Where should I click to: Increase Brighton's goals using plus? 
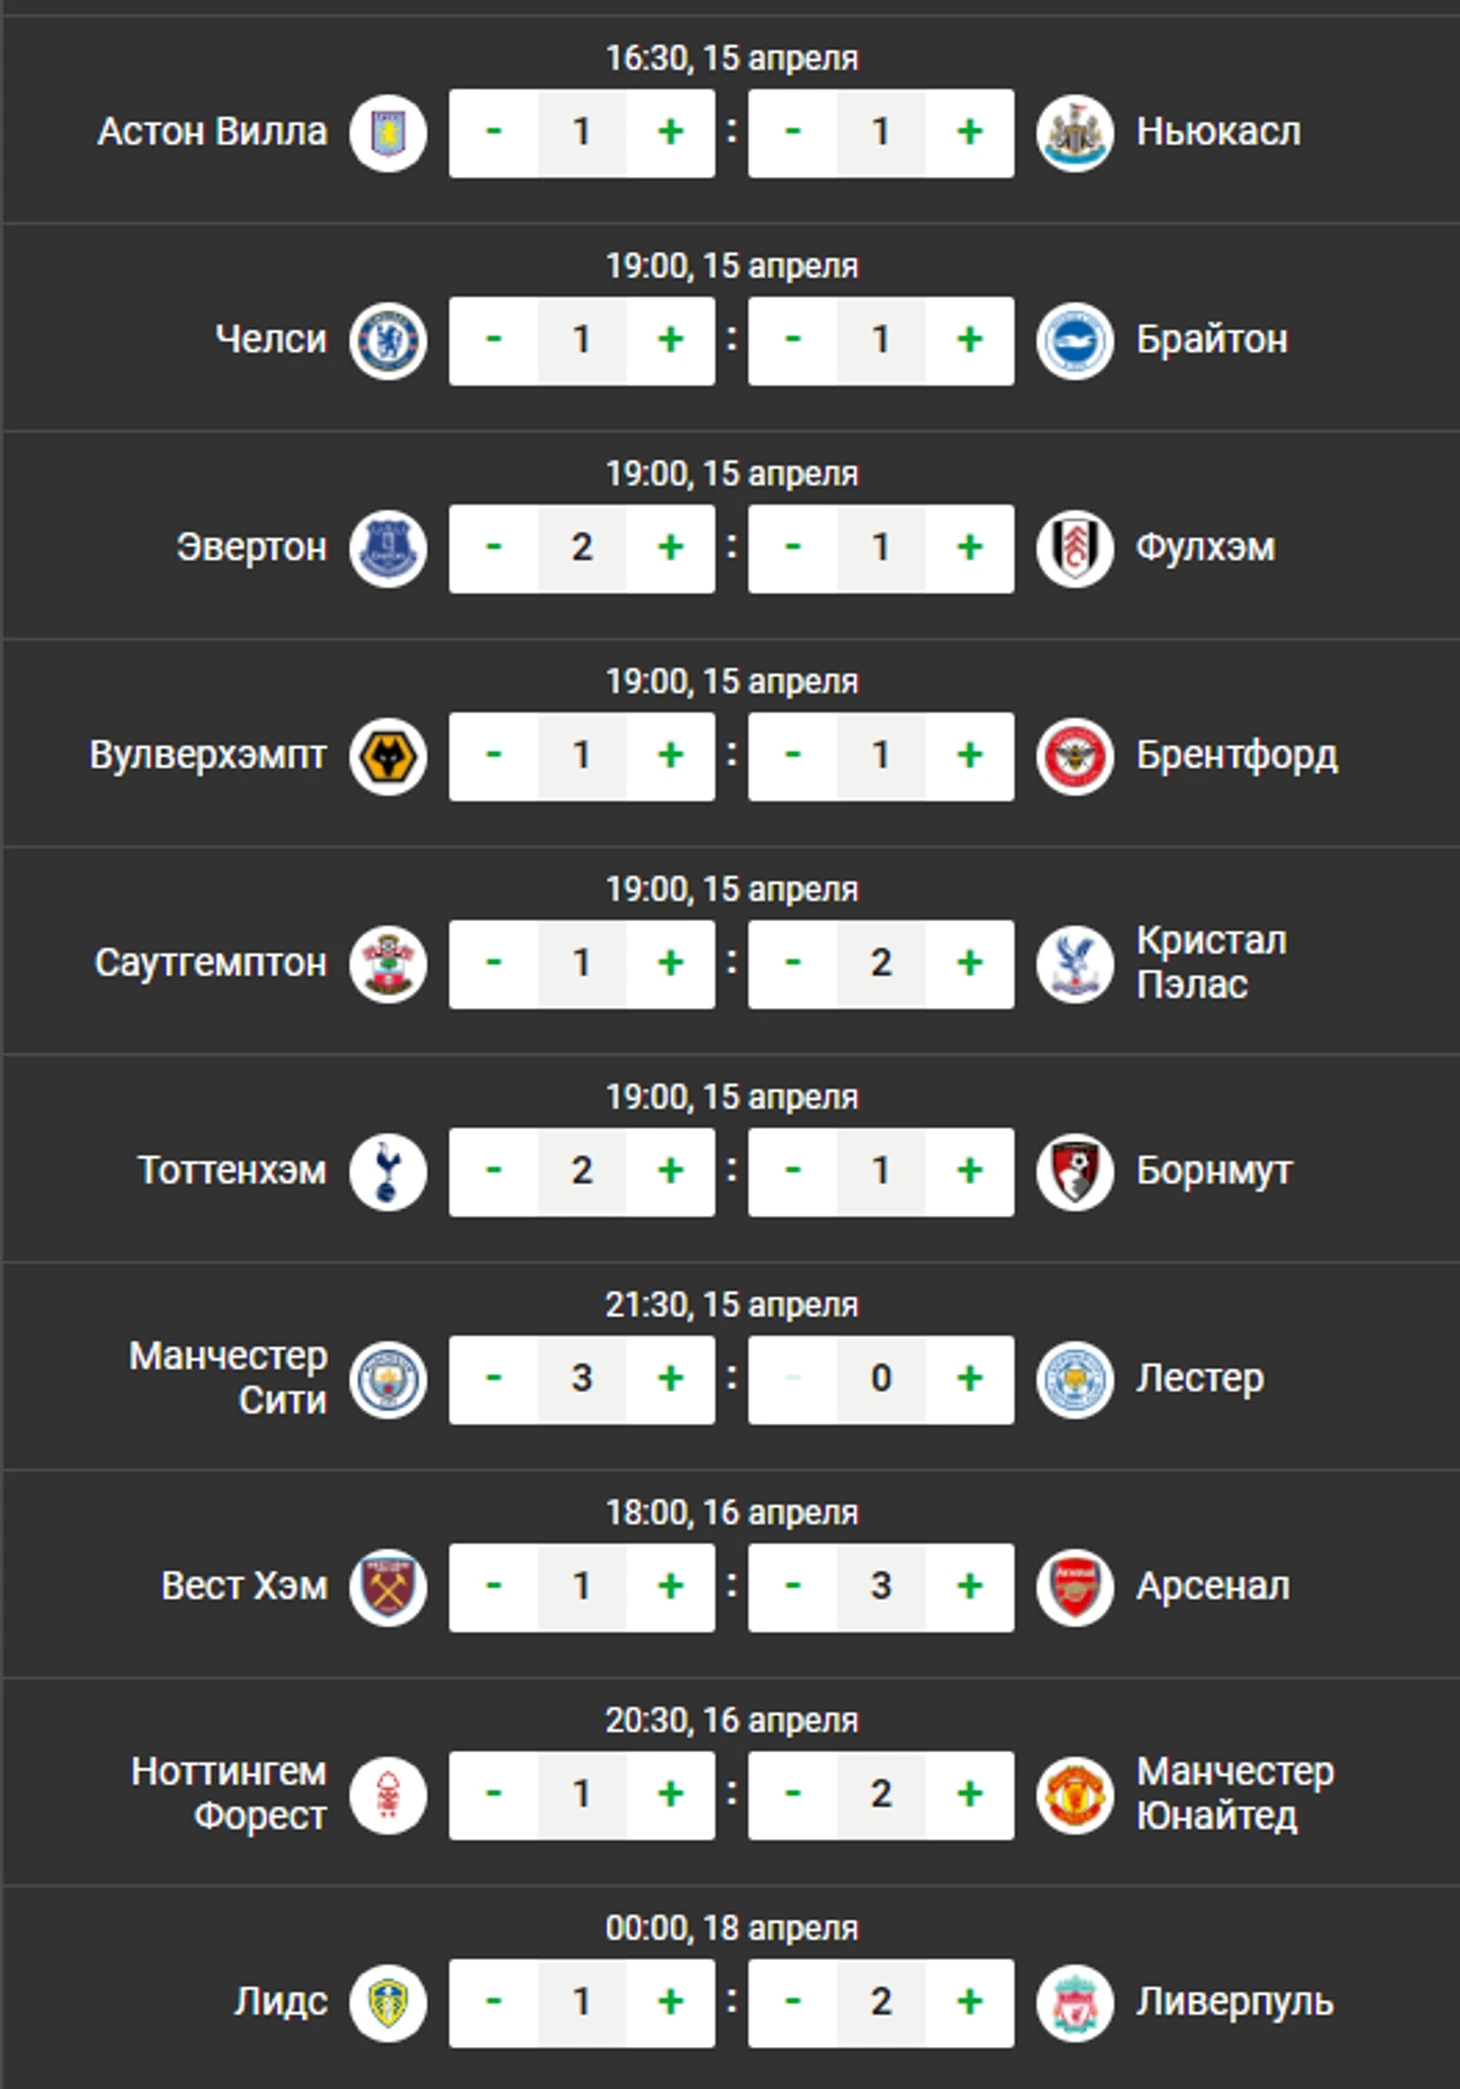970,340
